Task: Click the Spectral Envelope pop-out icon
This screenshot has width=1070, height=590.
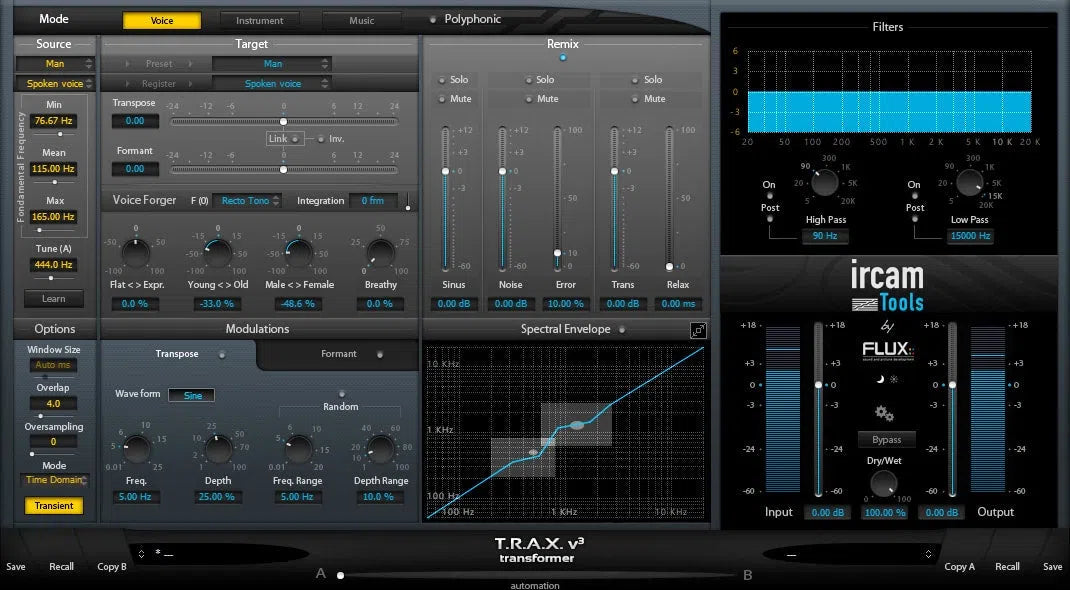Action: click(x=698, y=329)
